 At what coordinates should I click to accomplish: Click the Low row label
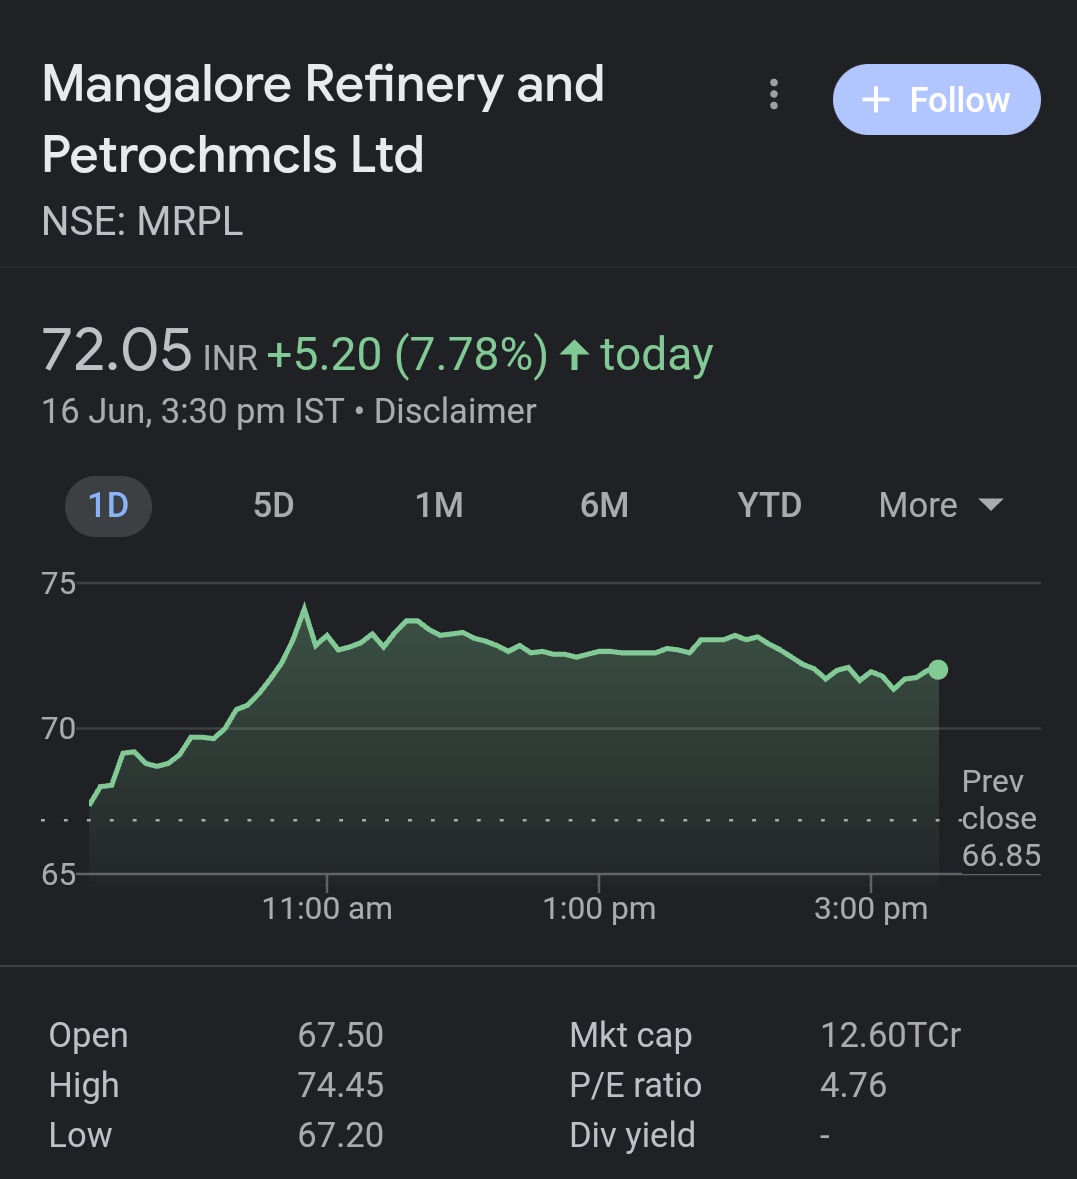click(x=80, y=1135)
